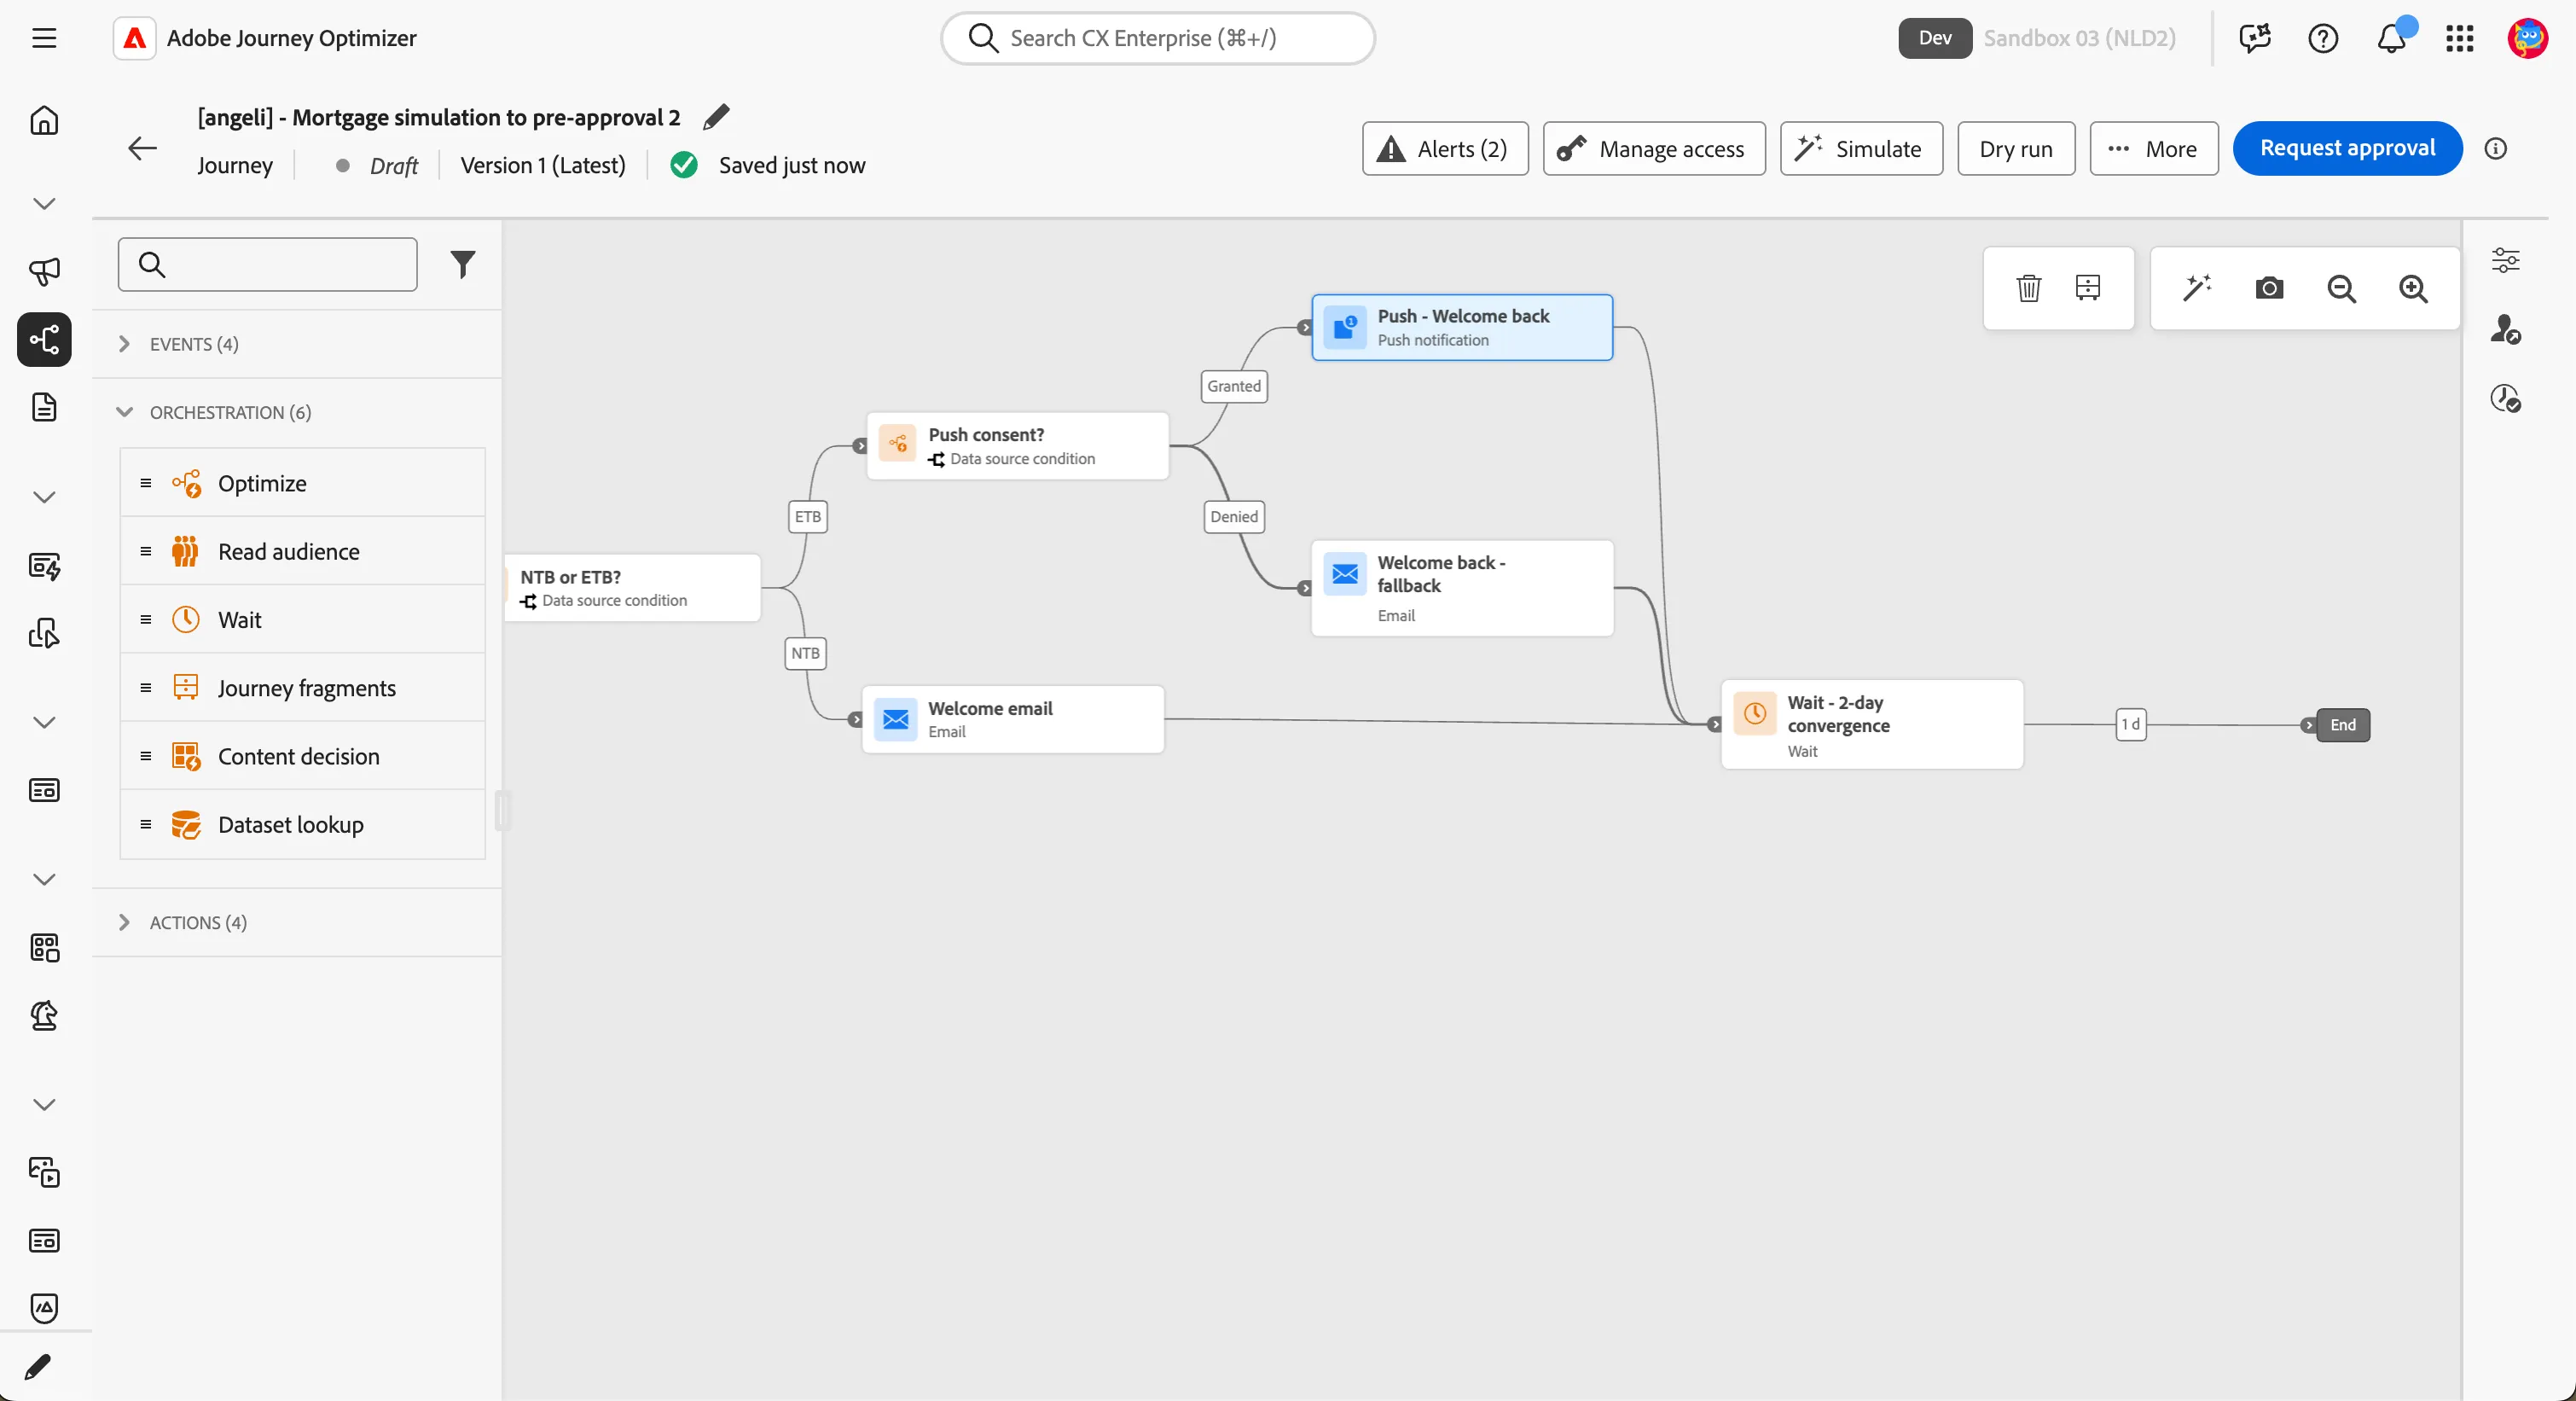
Task: Open the Sandbox 03 (NLD2) selector
Action: click(2079, 38)
